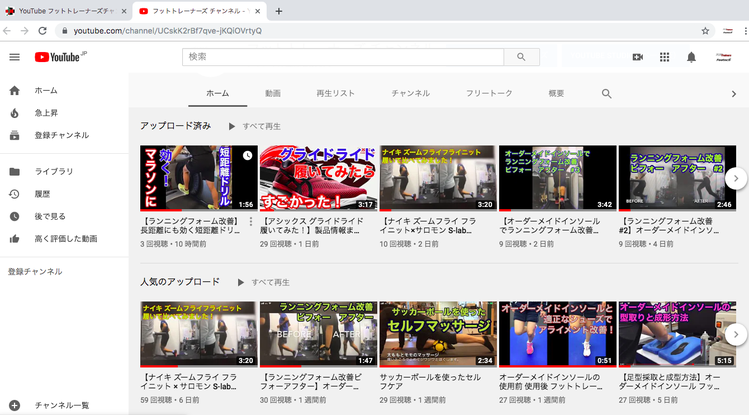Screen dimensions: 749x415
Task: Open title 【ランニングフォーム改善ビフォーアフター】
Action: pos(310,382)
